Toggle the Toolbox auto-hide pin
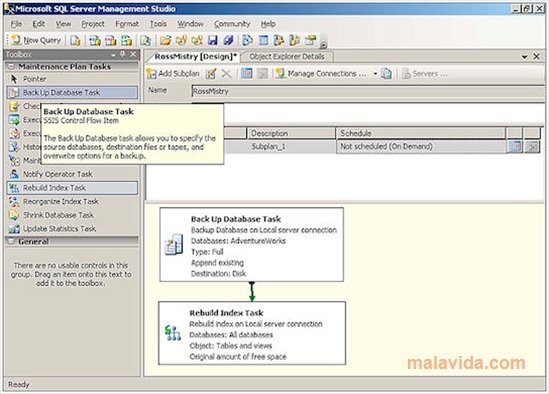The width and height of the screenshot is (549, 394). [x=123, y=54]
